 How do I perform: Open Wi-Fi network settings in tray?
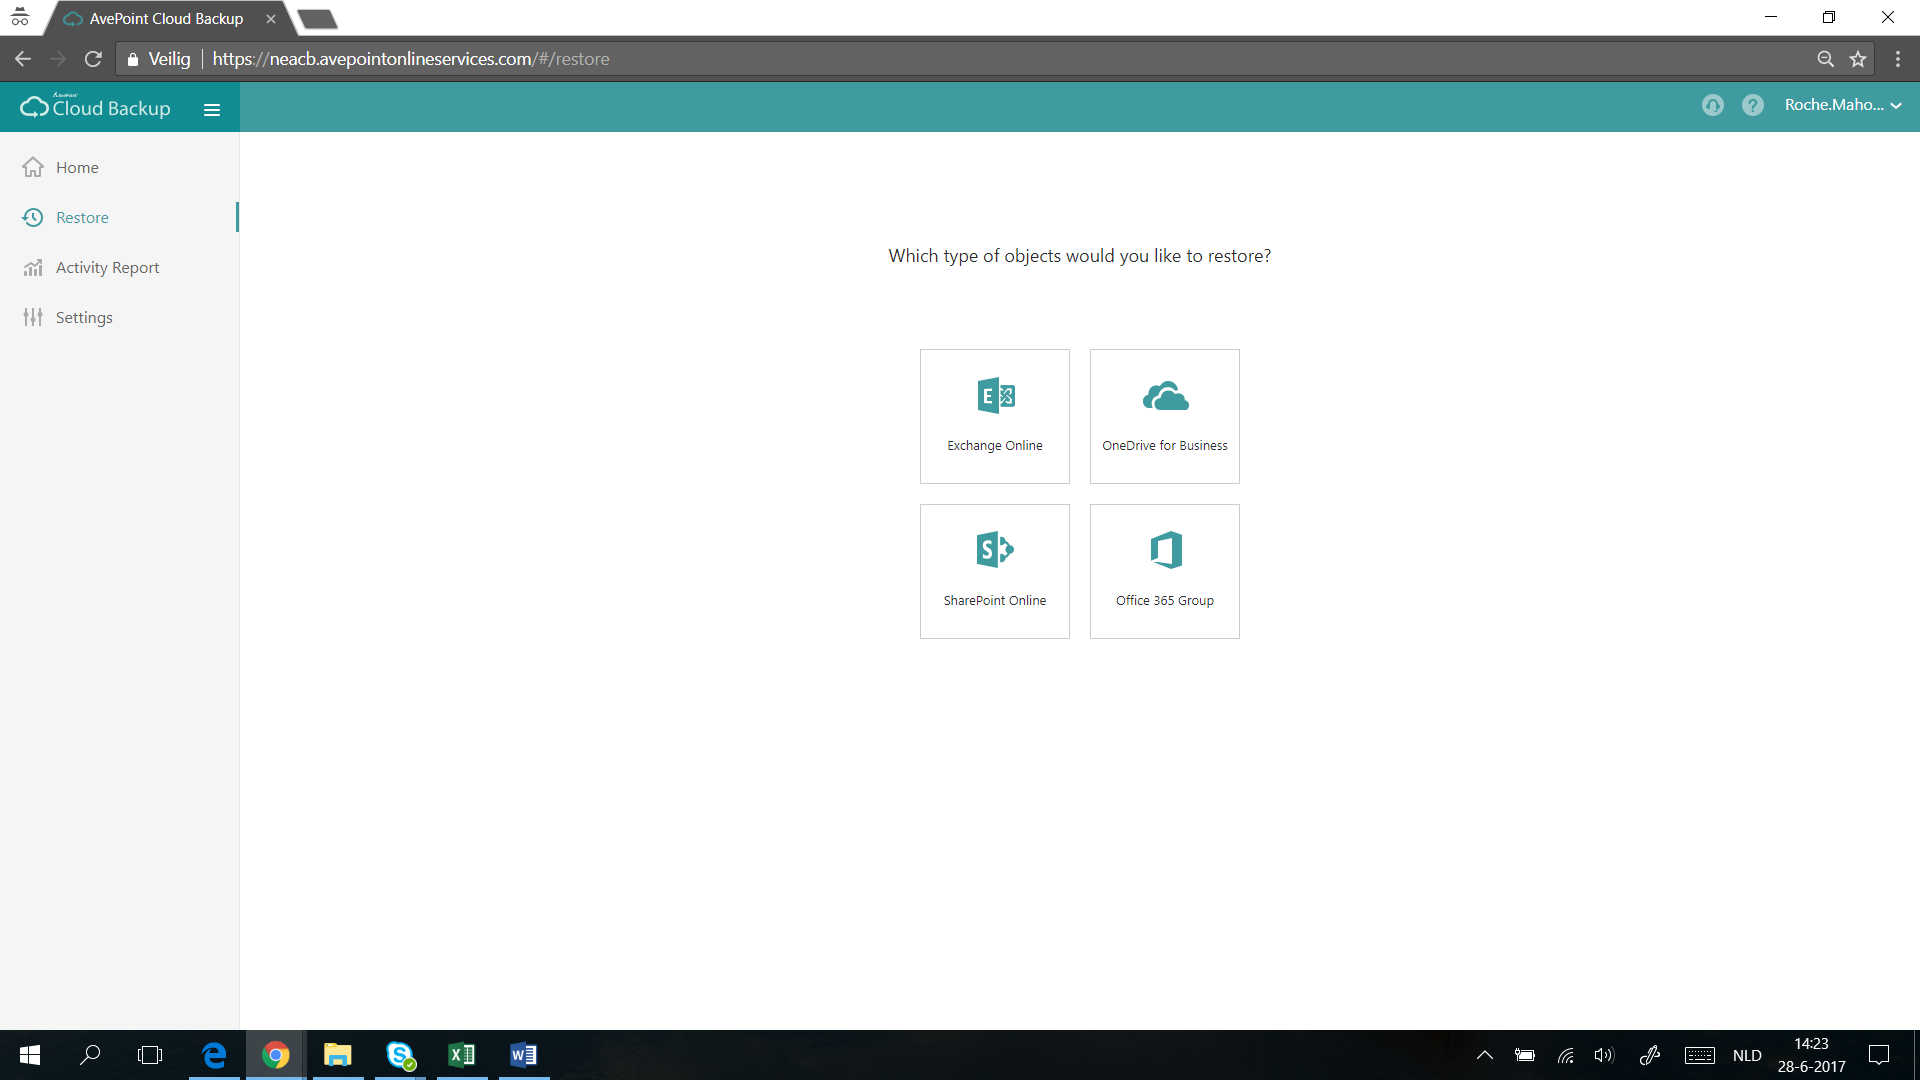[1565, 1055]
